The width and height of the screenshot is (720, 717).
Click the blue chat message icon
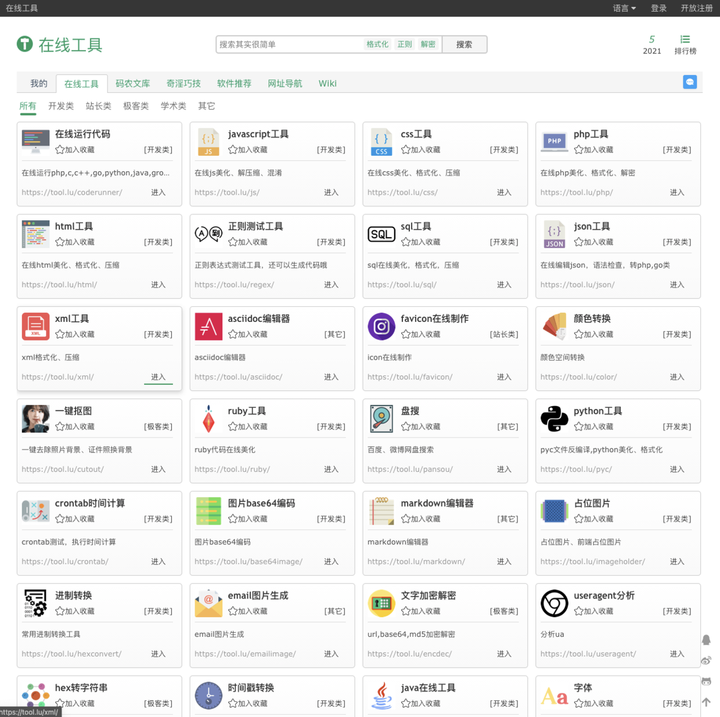(690, 82)
